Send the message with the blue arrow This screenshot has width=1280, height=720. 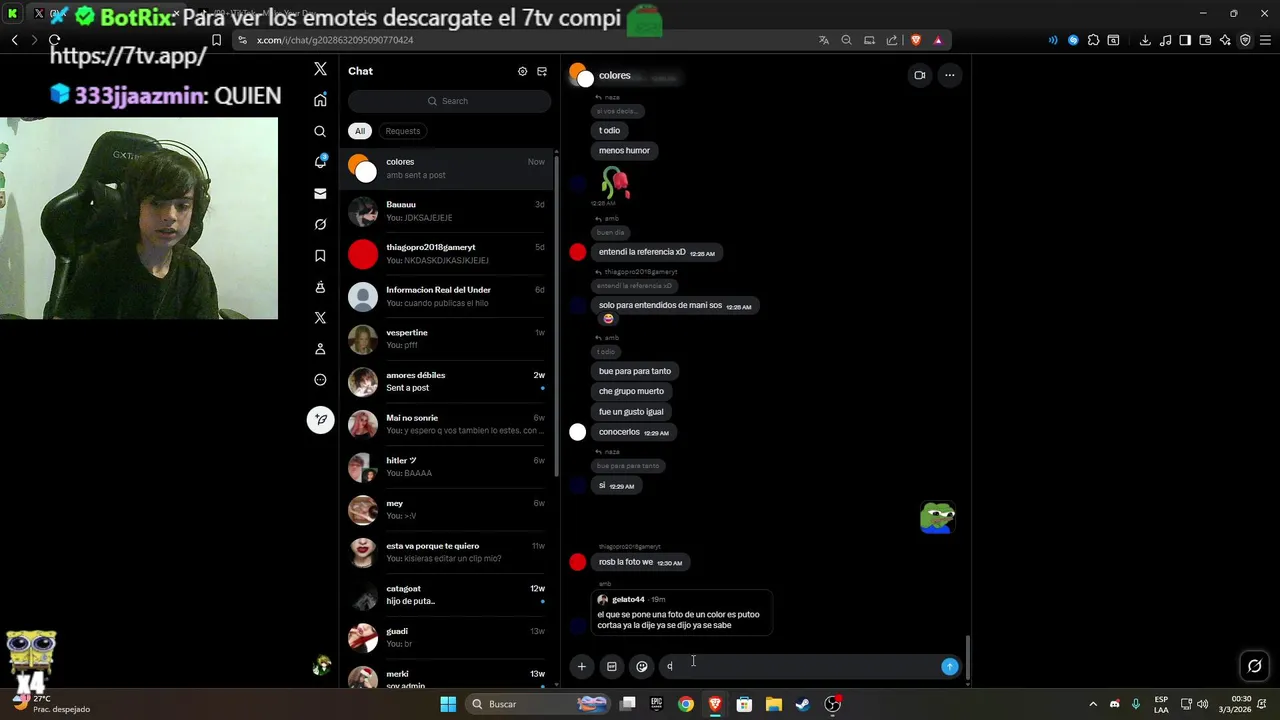pos(949,666)
